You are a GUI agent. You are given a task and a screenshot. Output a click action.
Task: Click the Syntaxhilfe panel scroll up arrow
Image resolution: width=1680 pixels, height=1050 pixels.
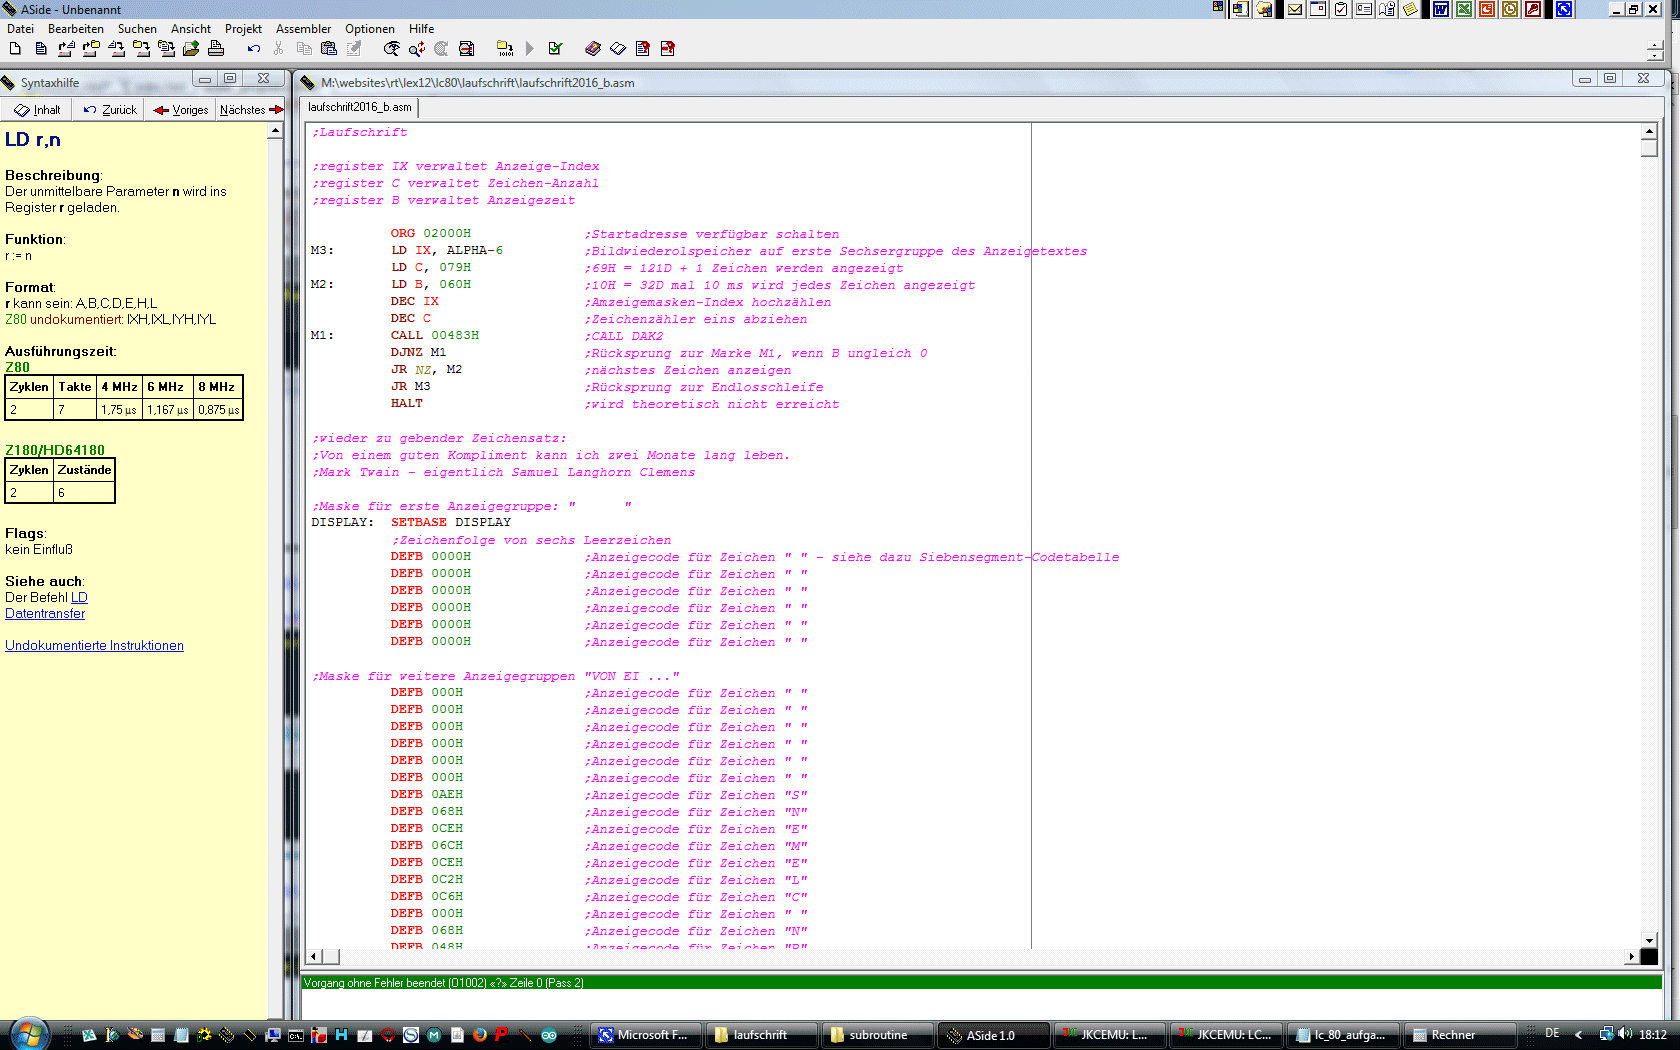(x=275, y=131)
